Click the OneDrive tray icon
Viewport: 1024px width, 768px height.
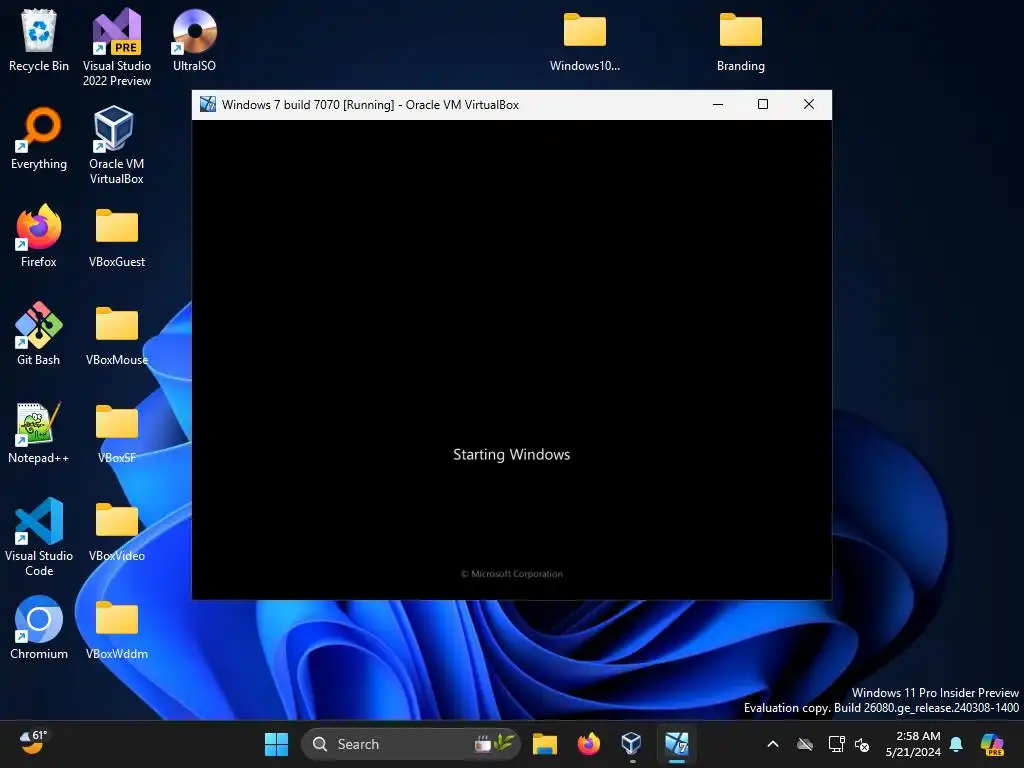coord(805,744)
